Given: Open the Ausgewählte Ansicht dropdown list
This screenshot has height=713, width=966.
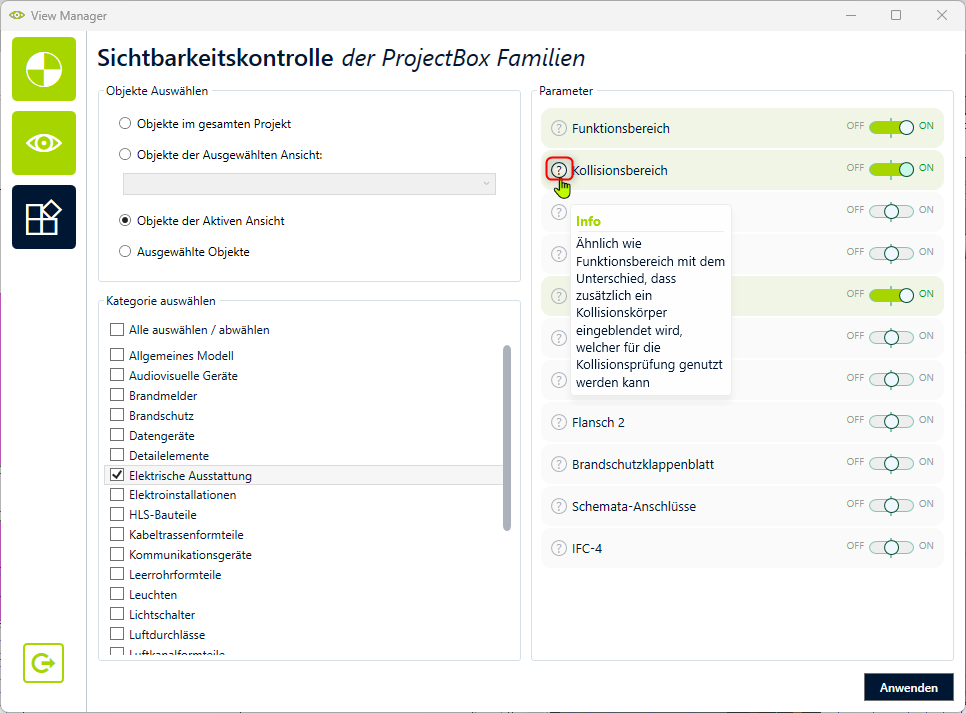Looking at the screenshot, I should tap(309, 184).
